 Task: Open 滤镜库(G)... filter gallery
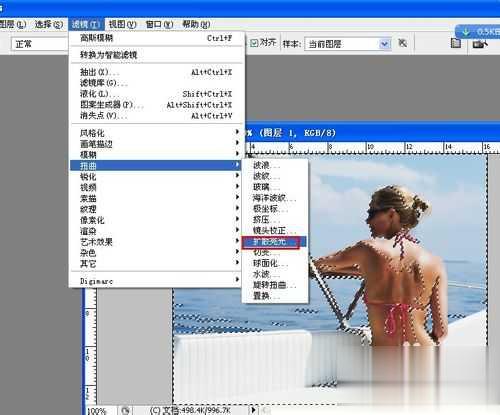[157, 83]
